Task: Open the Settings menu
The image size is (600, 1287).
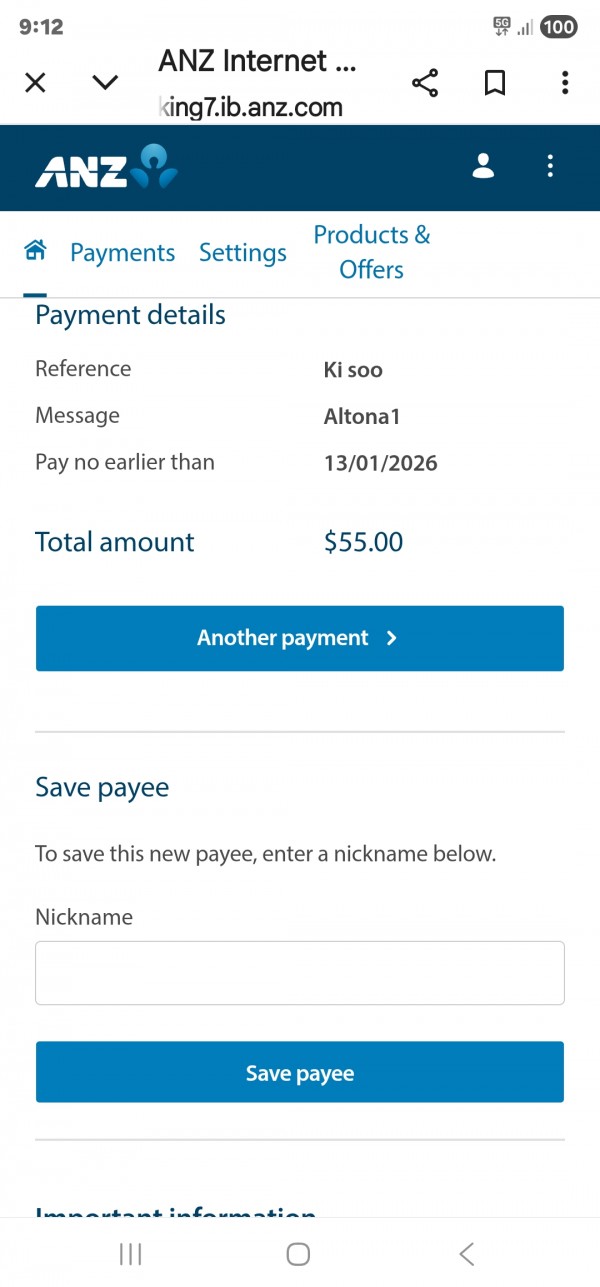Action: [242, 253]
